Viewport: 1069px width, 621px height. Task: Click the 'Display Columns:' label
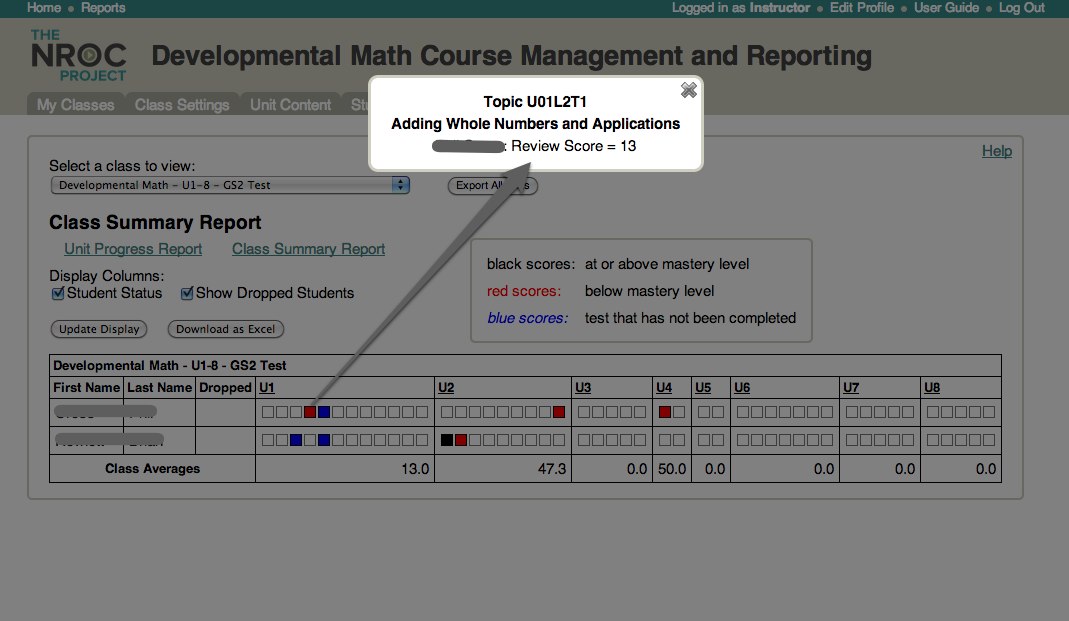(106, 276)
